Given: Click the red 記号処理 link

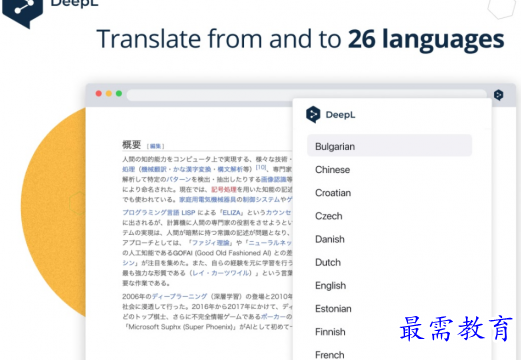Looking at the screenshot, I should click(224, 189).
